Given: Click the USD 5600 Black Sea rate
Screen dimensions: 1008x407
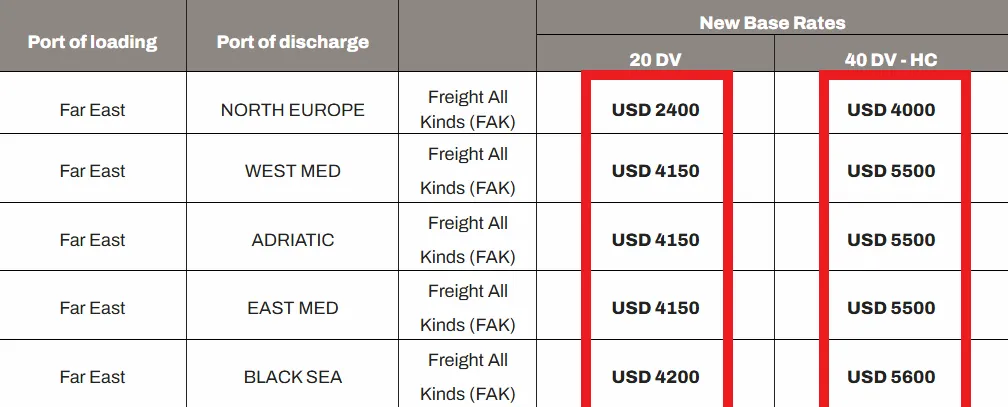Looking at the screenshot, I should point(891,377).
